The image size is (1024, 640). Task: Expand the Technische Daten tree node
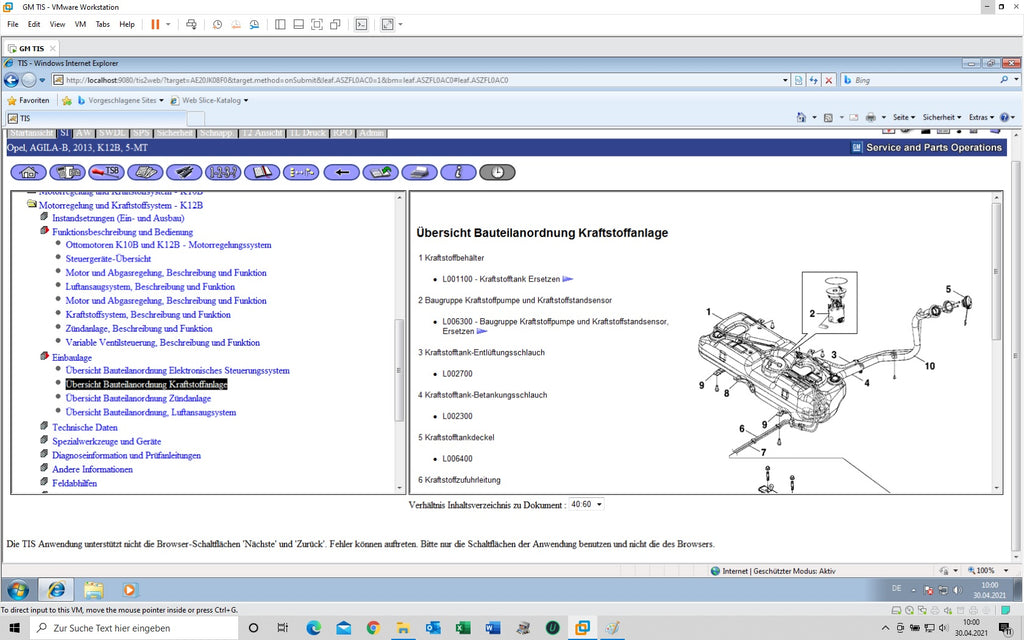[44, 426]
